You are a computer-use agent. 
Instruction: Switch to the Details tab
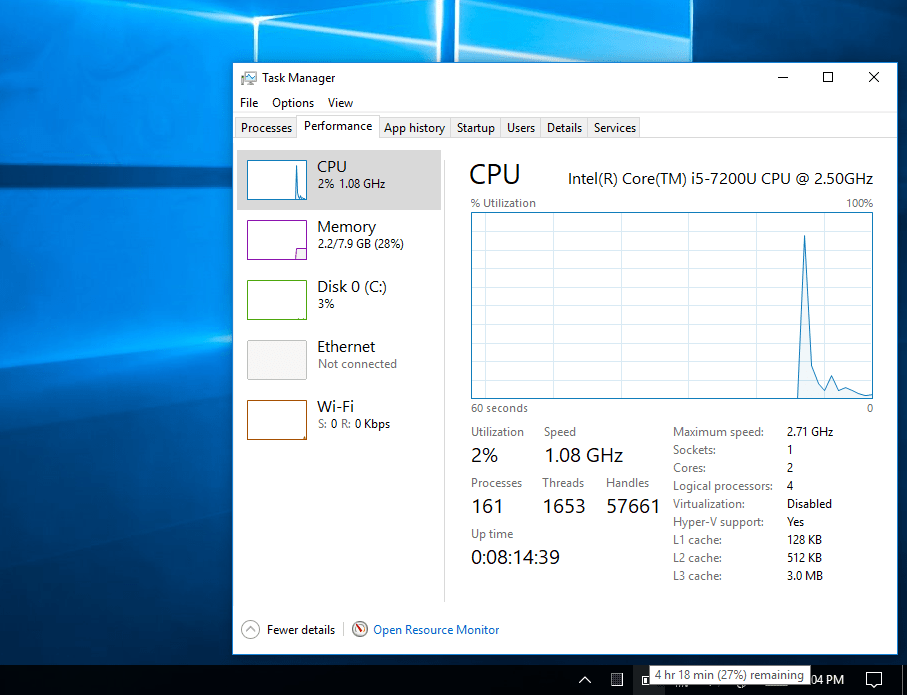click(x=564, y=128)
